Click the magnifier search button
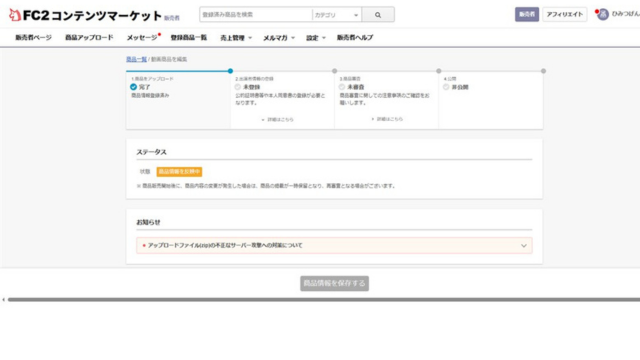The width and height of the screenshot is (640, 360). (378, 15)
